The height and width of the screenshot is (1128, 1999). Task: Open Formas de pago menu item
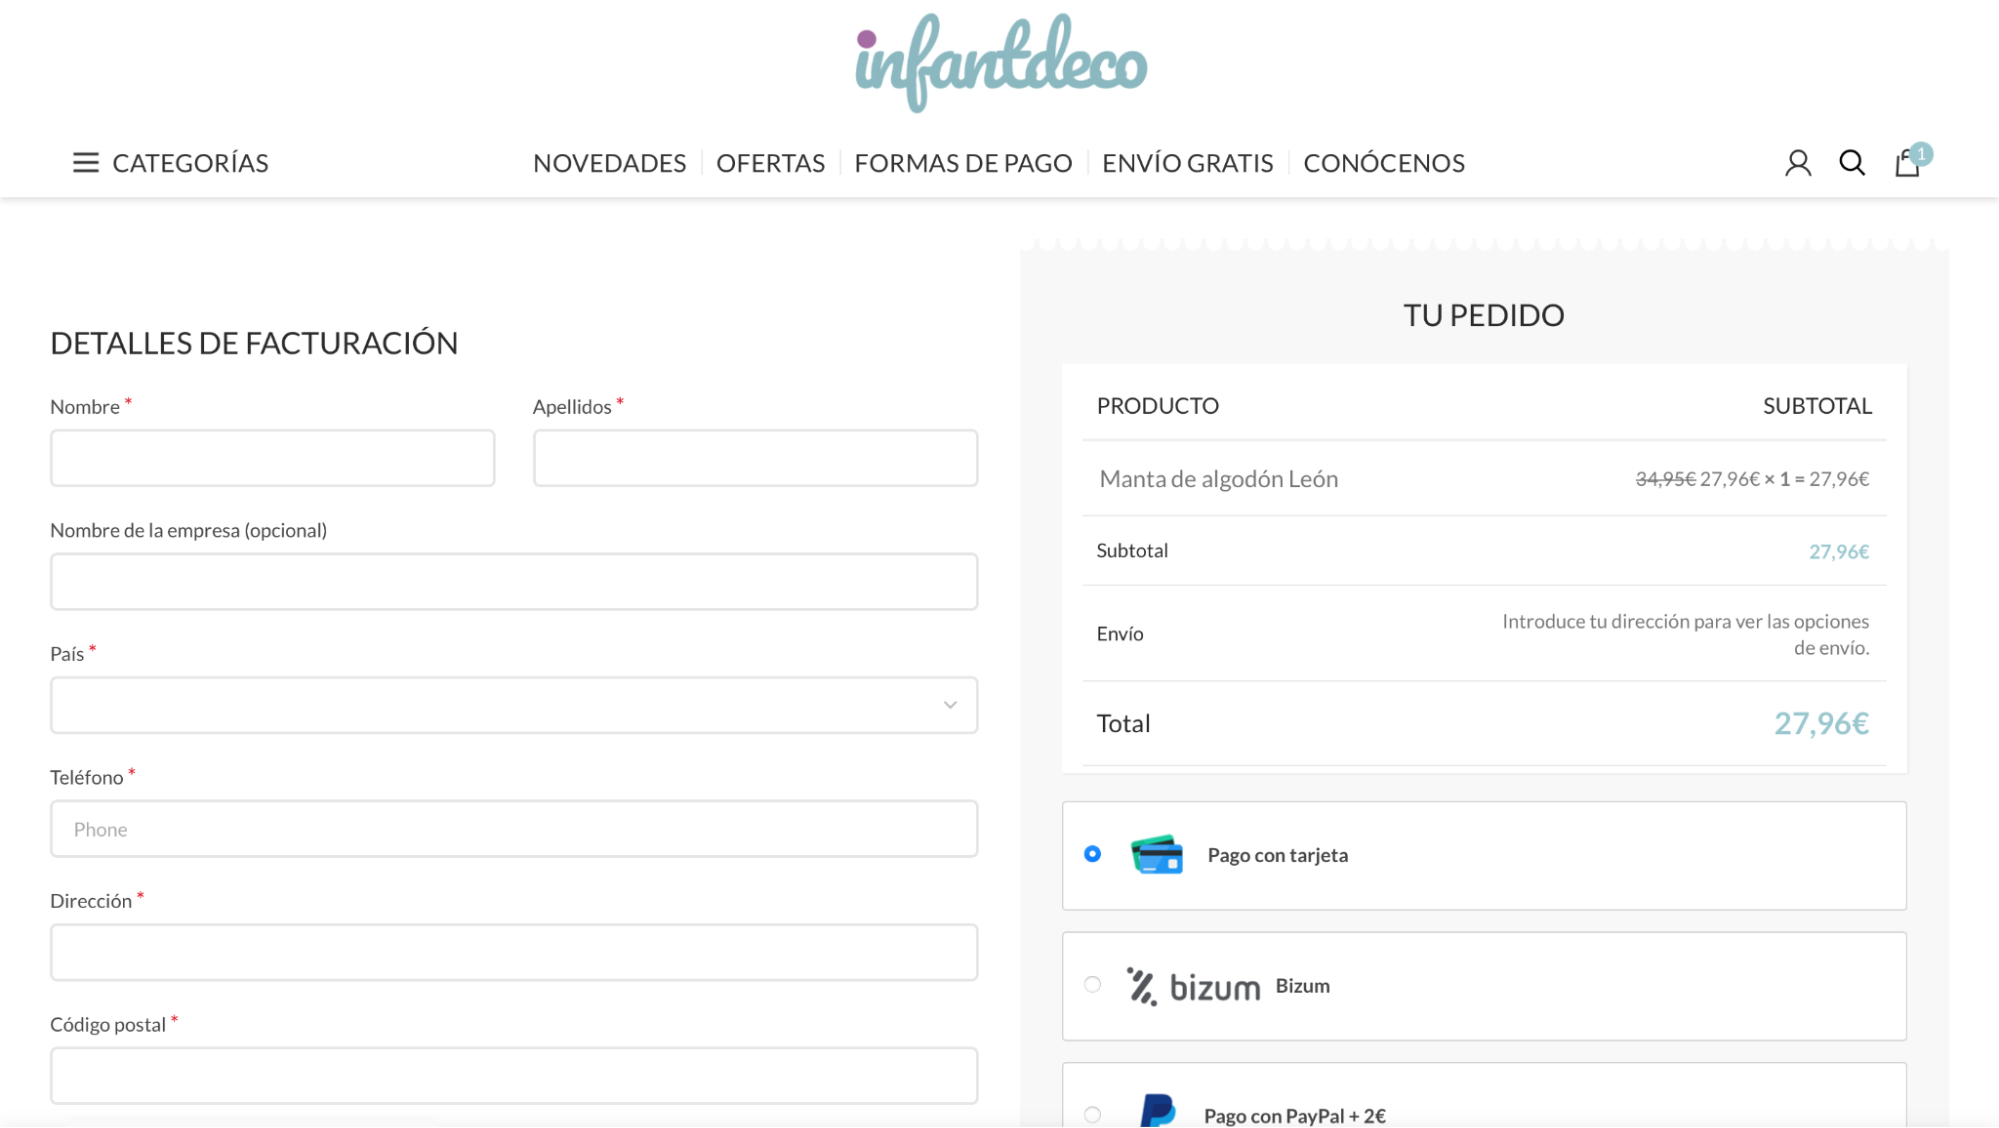coord(963,163)
